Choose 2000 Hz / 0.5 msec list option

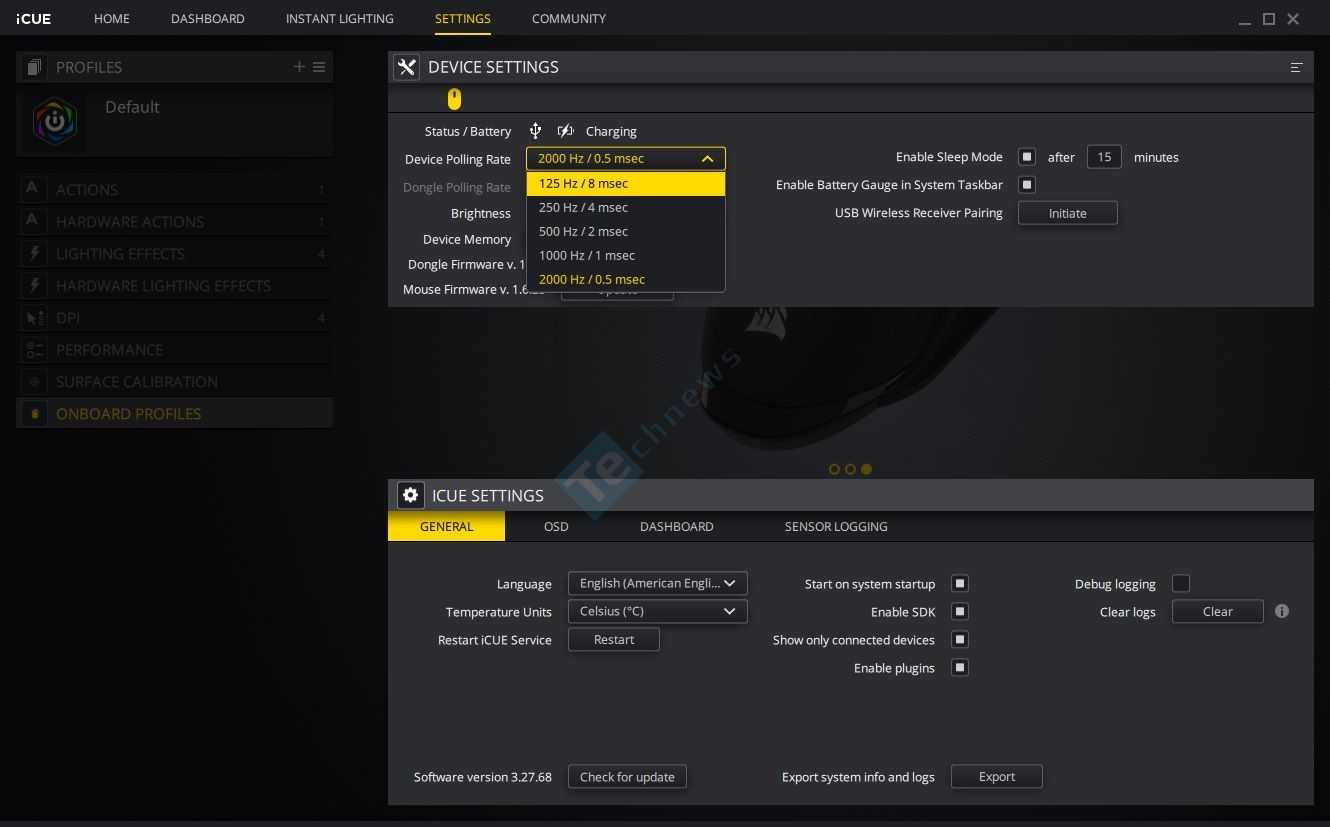pyautogui.click(x=626, y=279)
